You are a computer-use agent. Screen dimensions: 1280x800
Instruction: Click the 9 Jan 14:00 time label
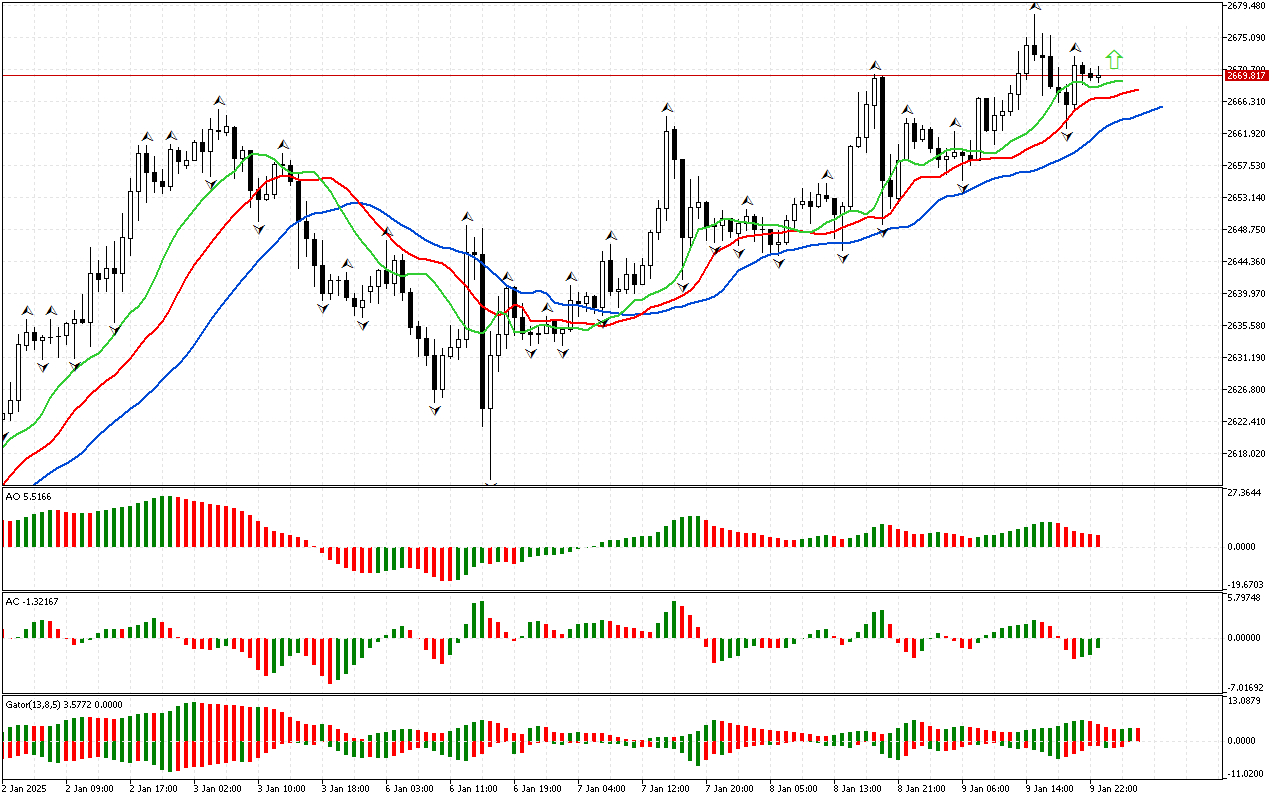click(x=1048, y=789)
